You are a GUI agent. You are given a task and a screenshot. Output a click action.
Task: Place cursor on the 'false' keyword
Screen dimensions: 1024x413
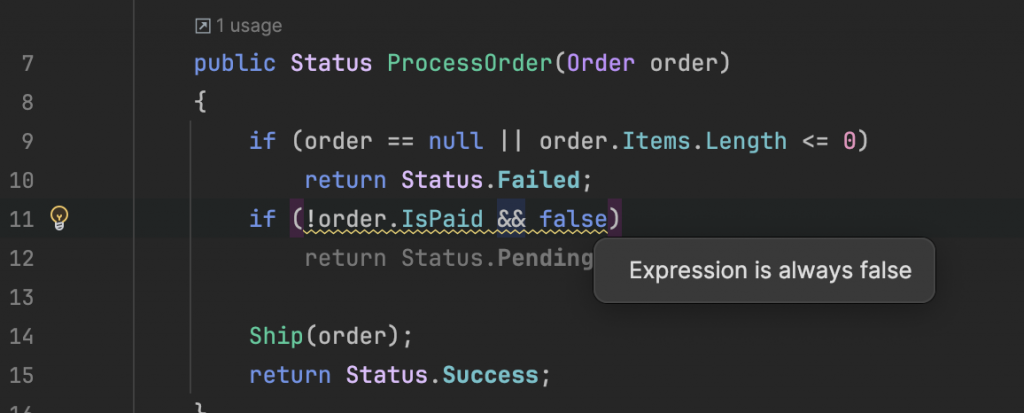(573, 219)
